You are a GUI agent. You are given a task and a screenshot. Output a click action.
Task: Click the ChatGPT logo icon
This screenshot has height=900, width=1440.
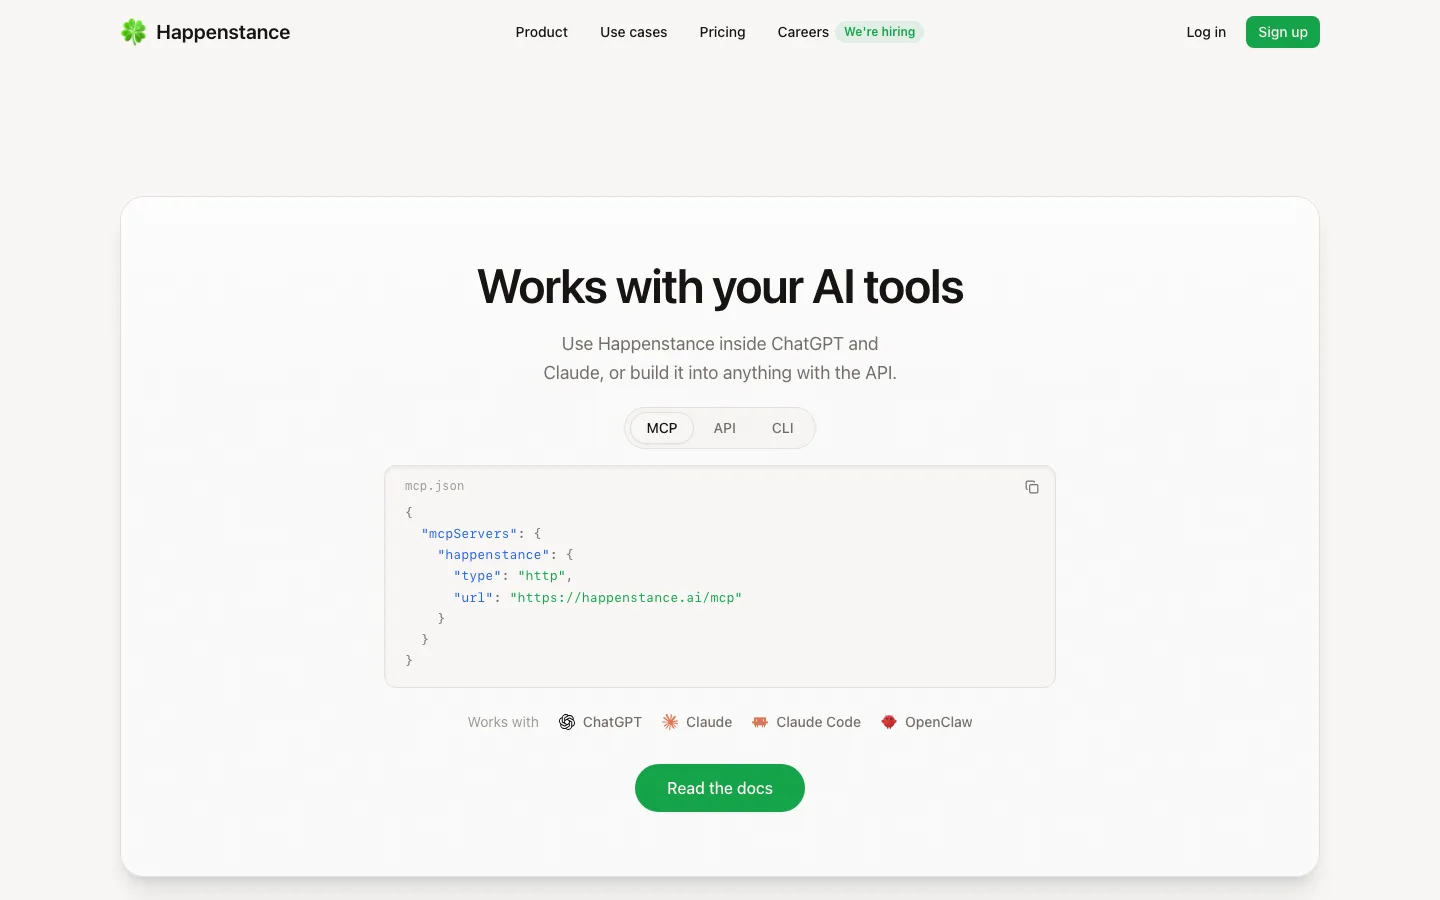(x=567, y=722)
